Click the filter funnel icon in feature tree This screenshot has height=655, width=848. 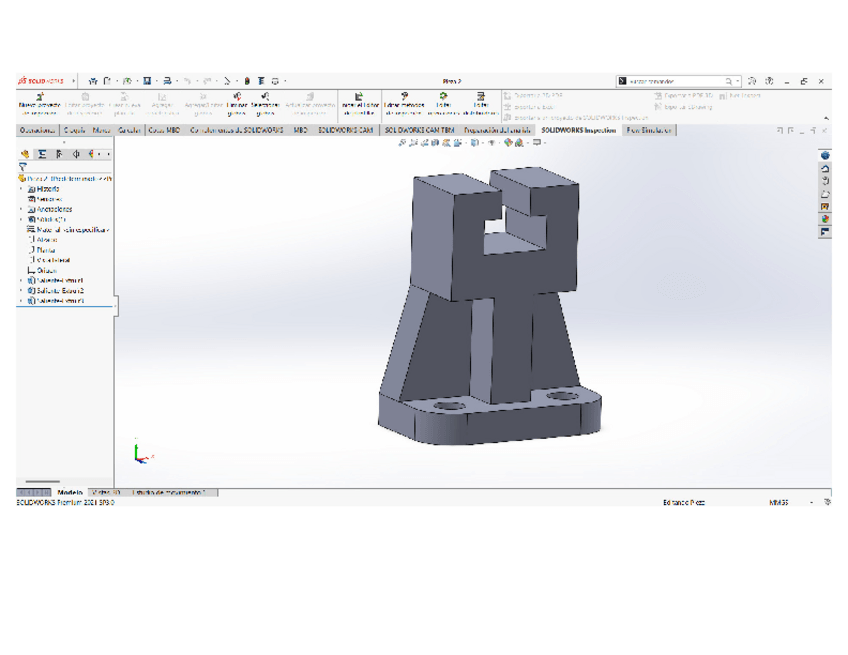coord(23,167)
